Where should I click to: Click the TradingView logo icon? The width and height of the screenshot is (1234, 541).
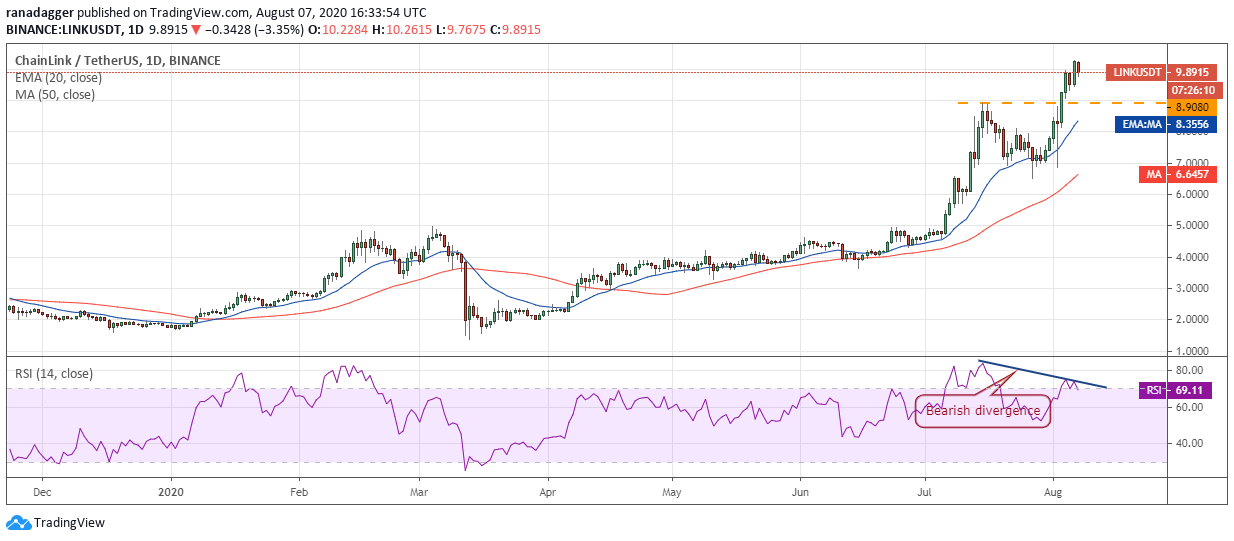(18, 523)
